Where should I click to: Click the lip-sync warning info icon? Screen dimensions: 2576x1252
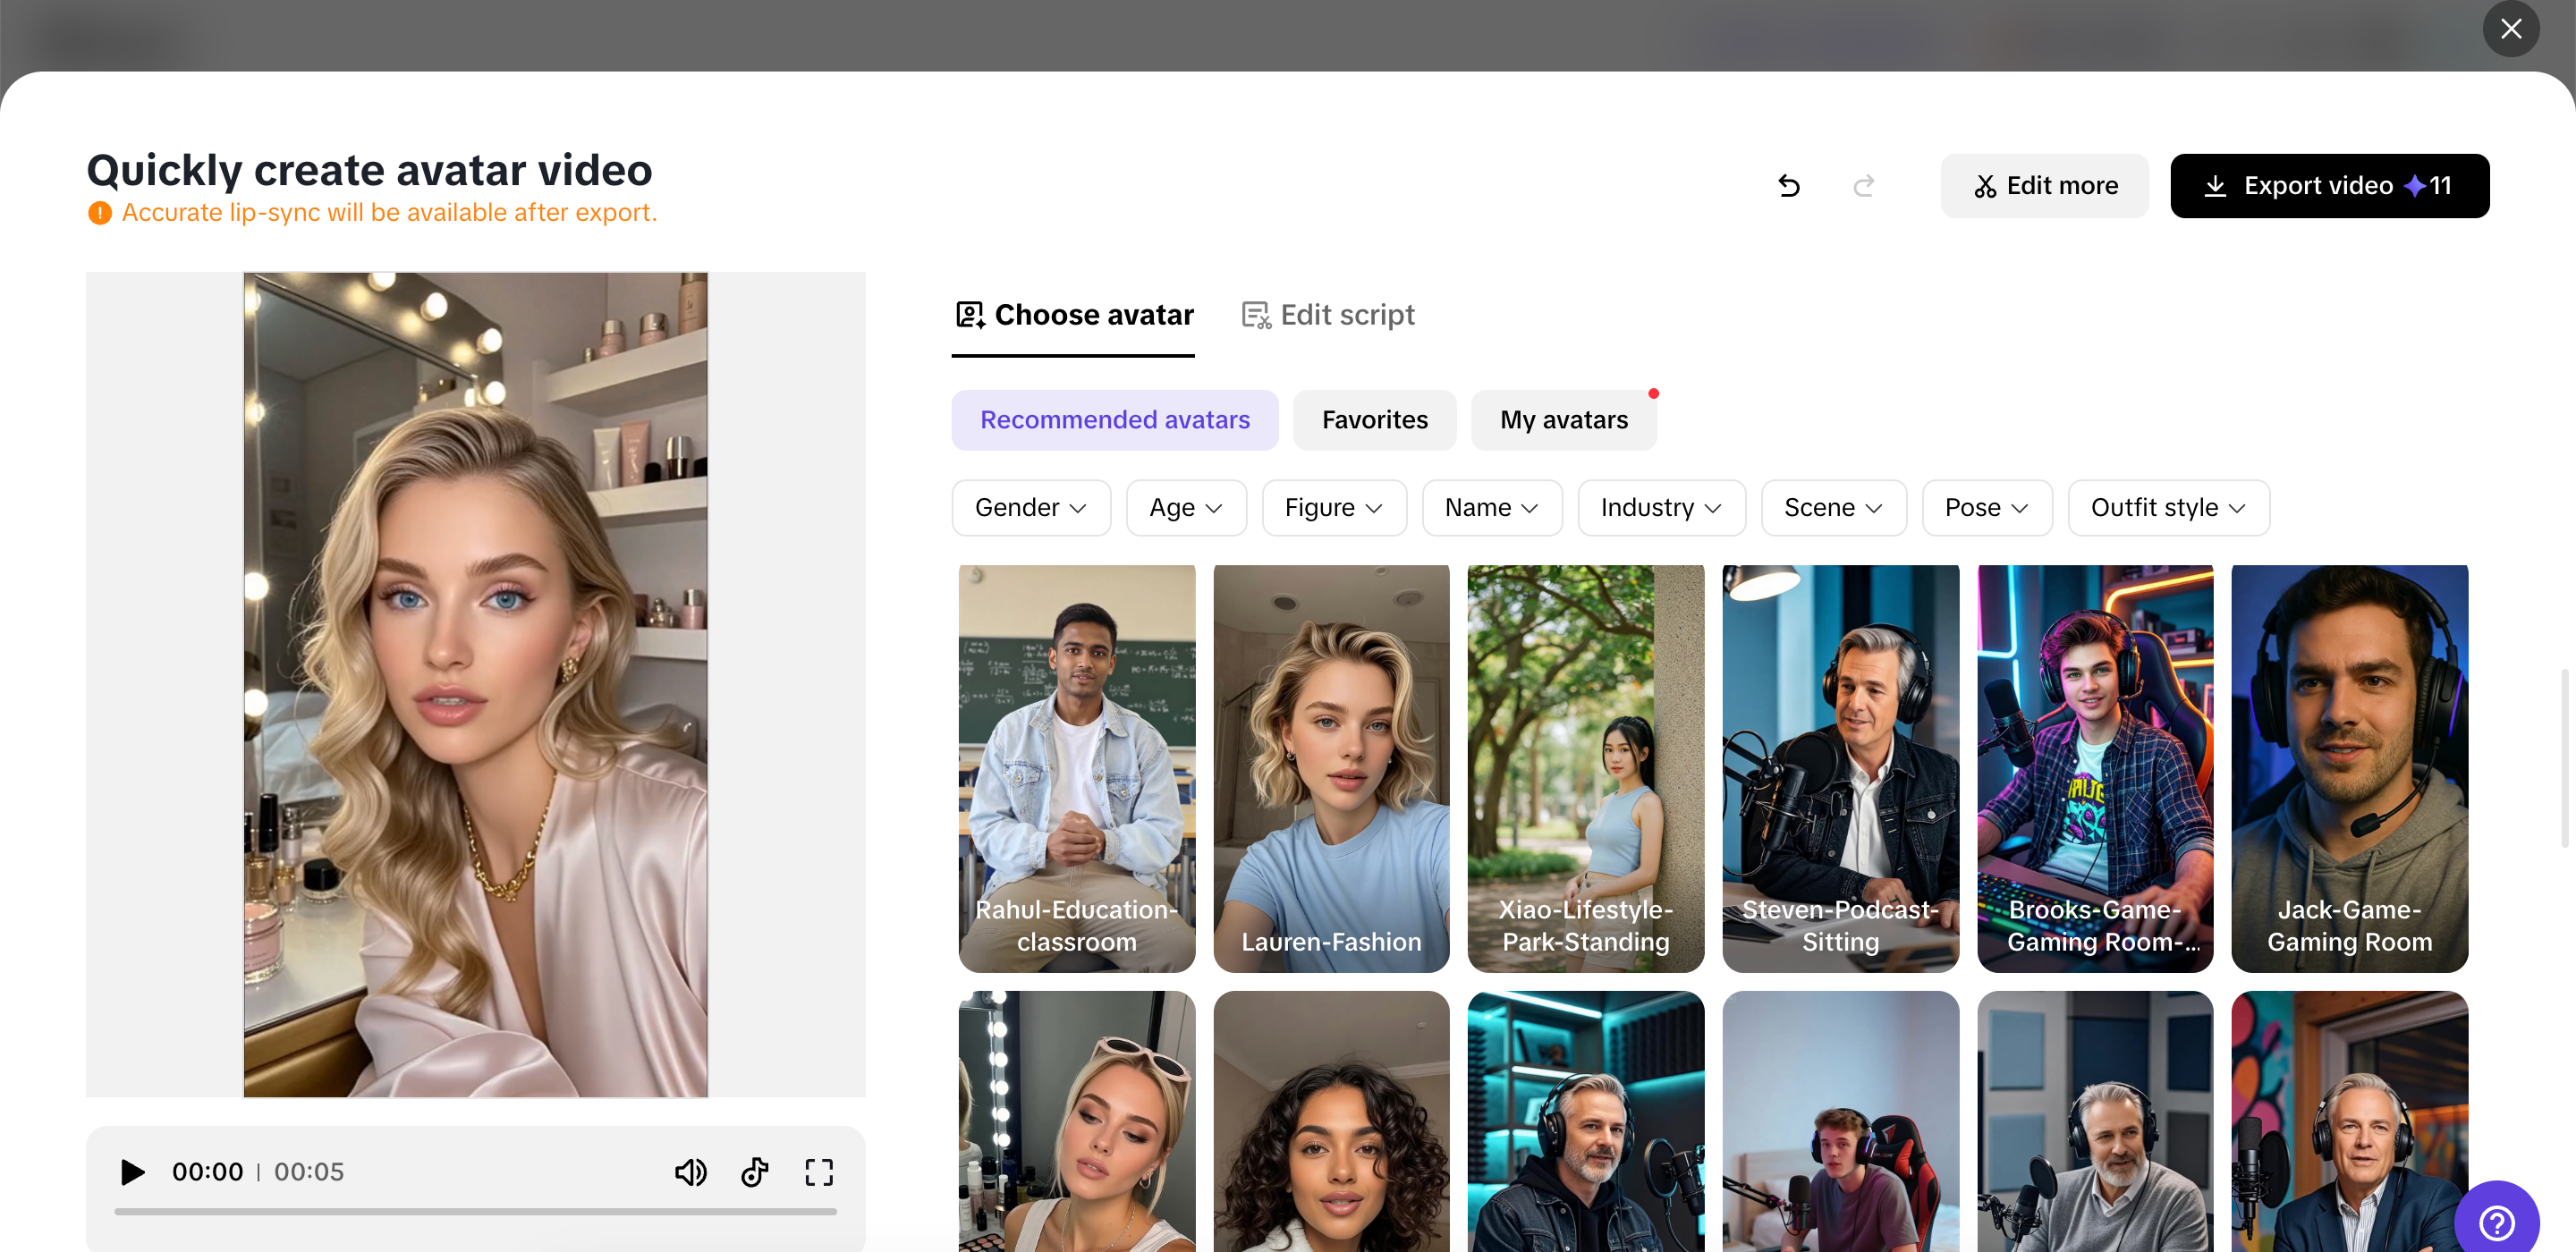[100, 213]
